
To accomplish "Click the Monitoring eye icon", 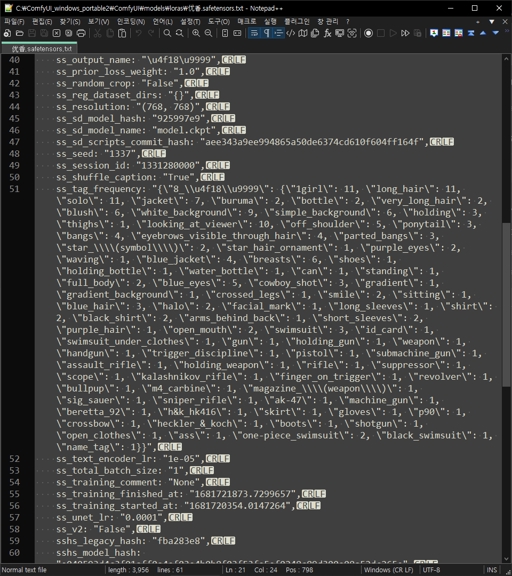I will [352, 33].
